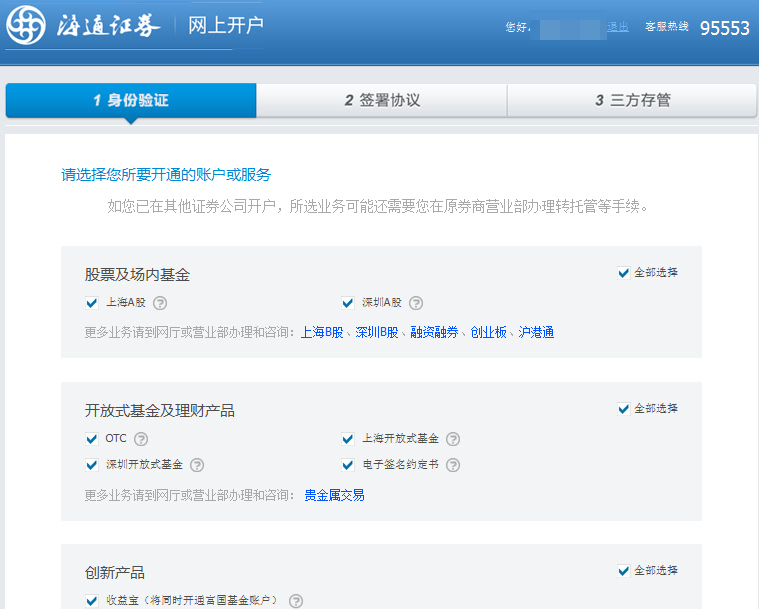759x609 pixels.
Task: Open the 融资融券 link
Action: 434,332
